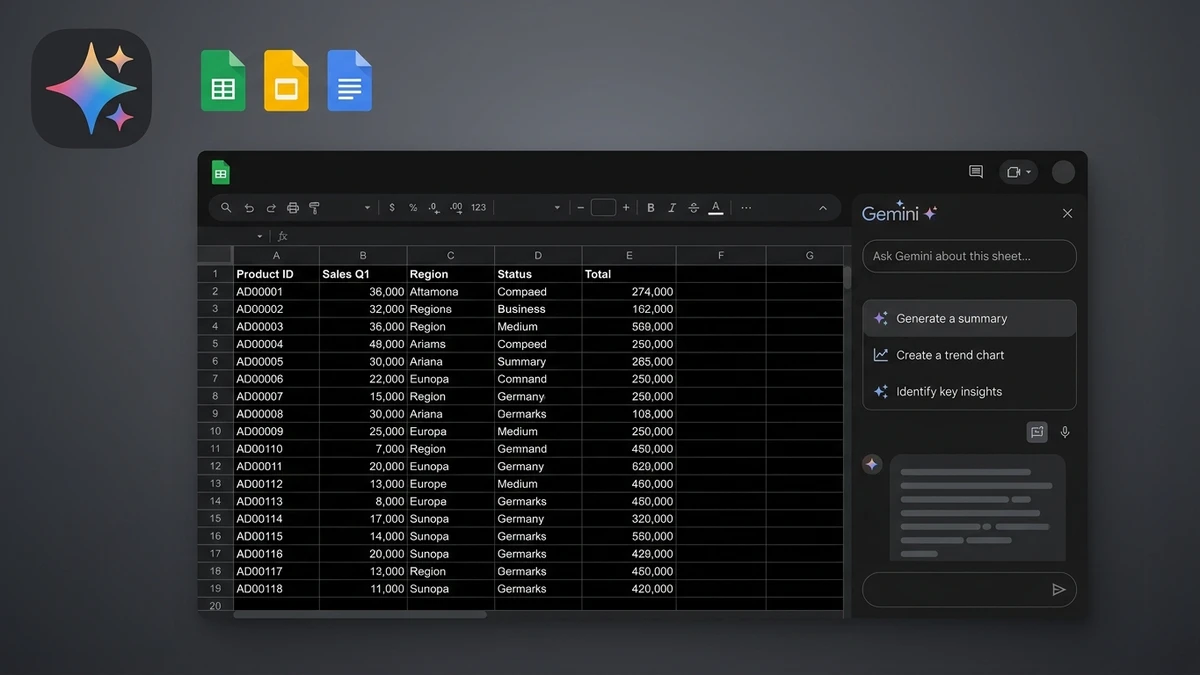
Task: Click the Total header cell
Action: click(629, 274)
